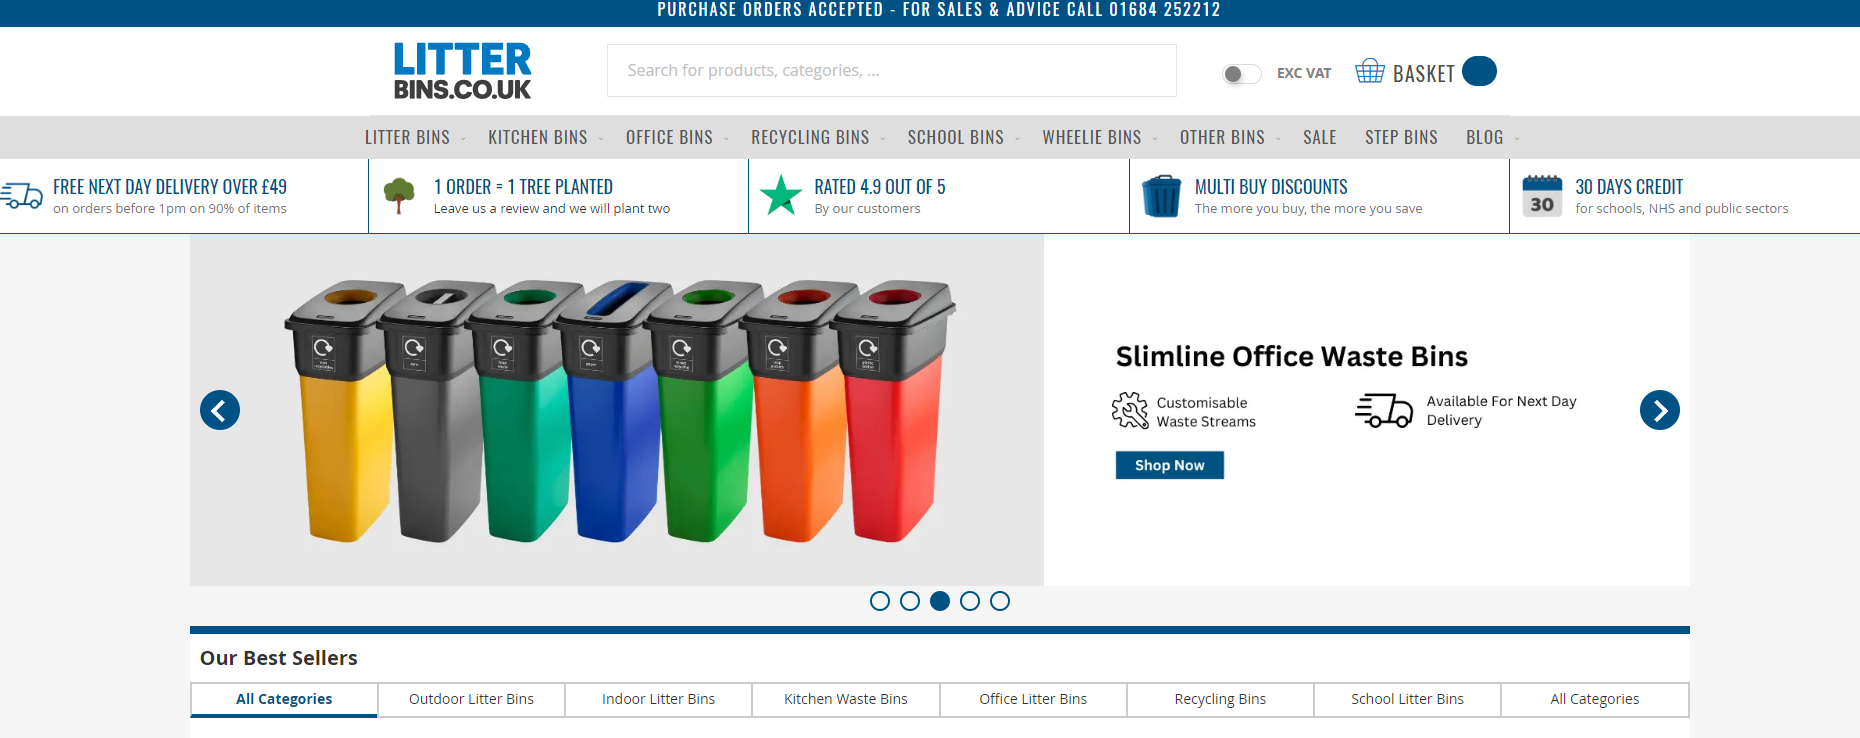
Task: Click Free Next Day Delivery Over £49
Action: (170, 187)
